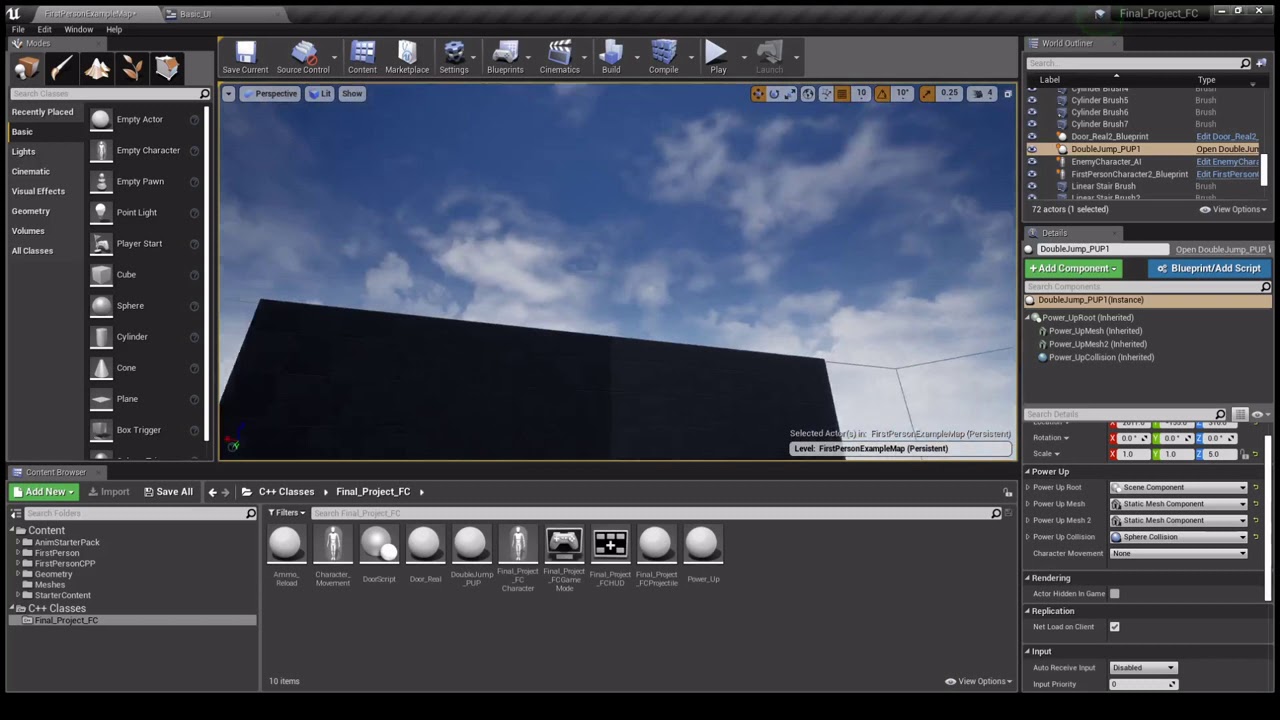
Task: Click Blueprint/Add Script button
Action: click(1210, 268)
